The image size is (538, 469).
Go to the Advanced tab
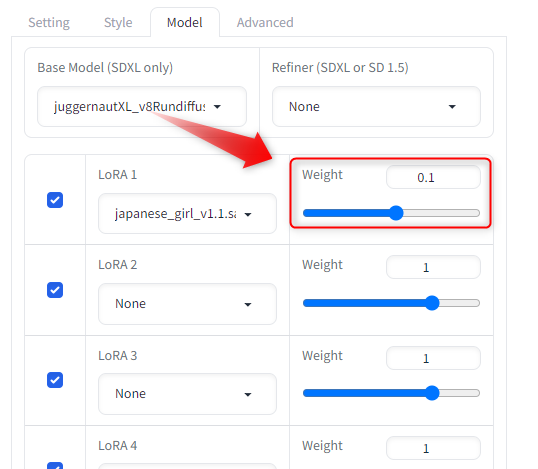click(x=265, y=23)
